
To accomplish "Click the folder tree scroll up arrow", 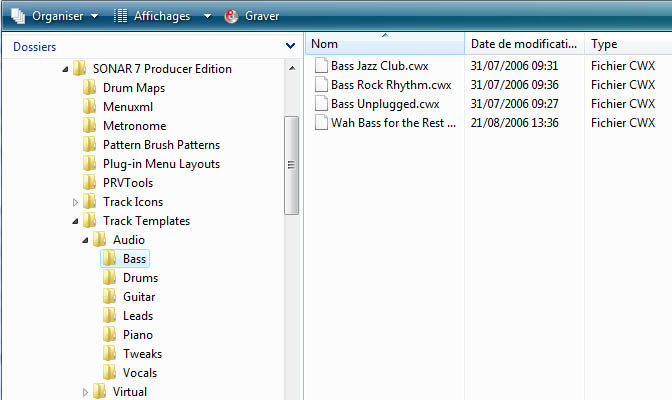I will [292, 69].
